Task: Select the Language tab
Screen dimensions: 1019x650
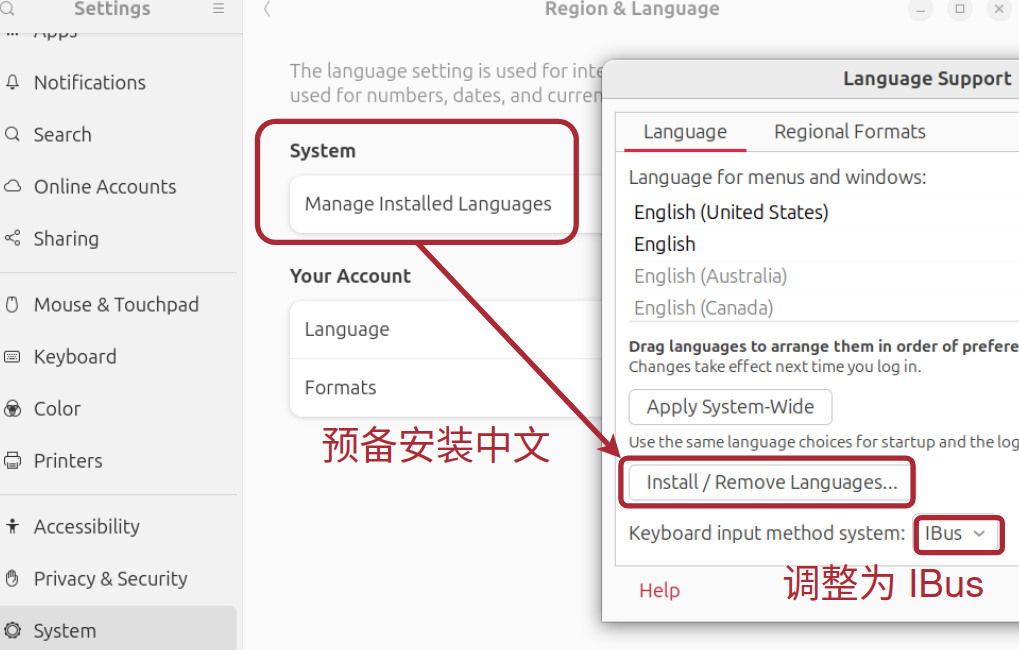Action: point(685,132)
